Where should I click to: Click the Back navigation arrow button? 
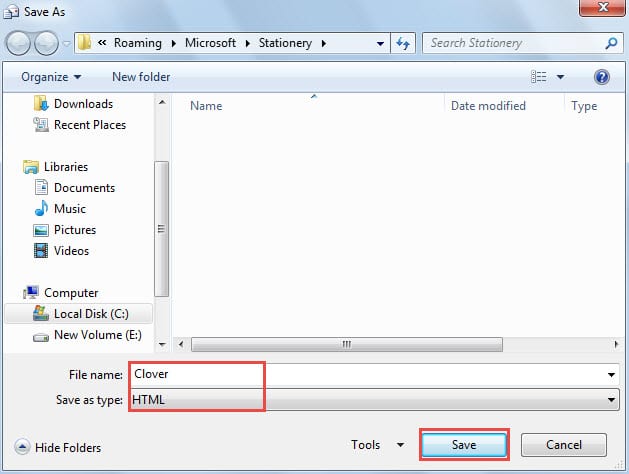[19, 44]
